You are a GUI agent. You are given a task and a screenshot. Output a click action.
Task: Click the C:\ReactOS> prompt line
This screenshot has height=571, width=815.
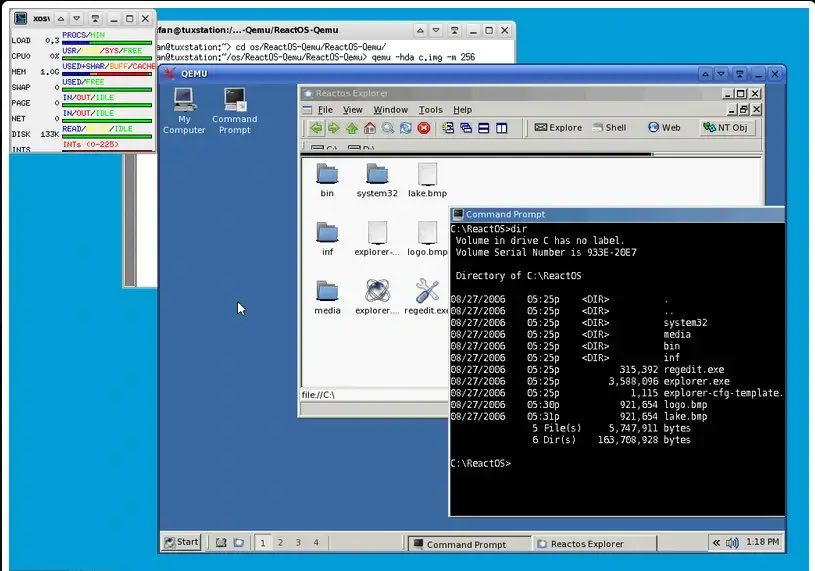(481, 463)
